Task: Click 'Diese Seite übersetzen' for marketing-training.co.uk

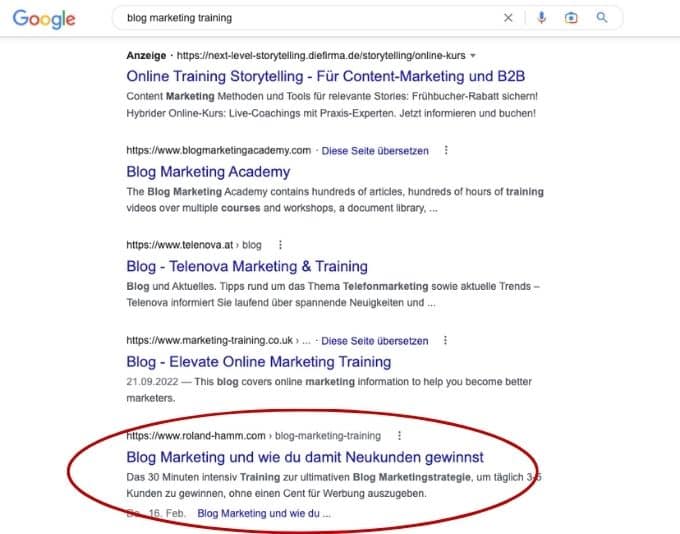Action: (374, 341)
